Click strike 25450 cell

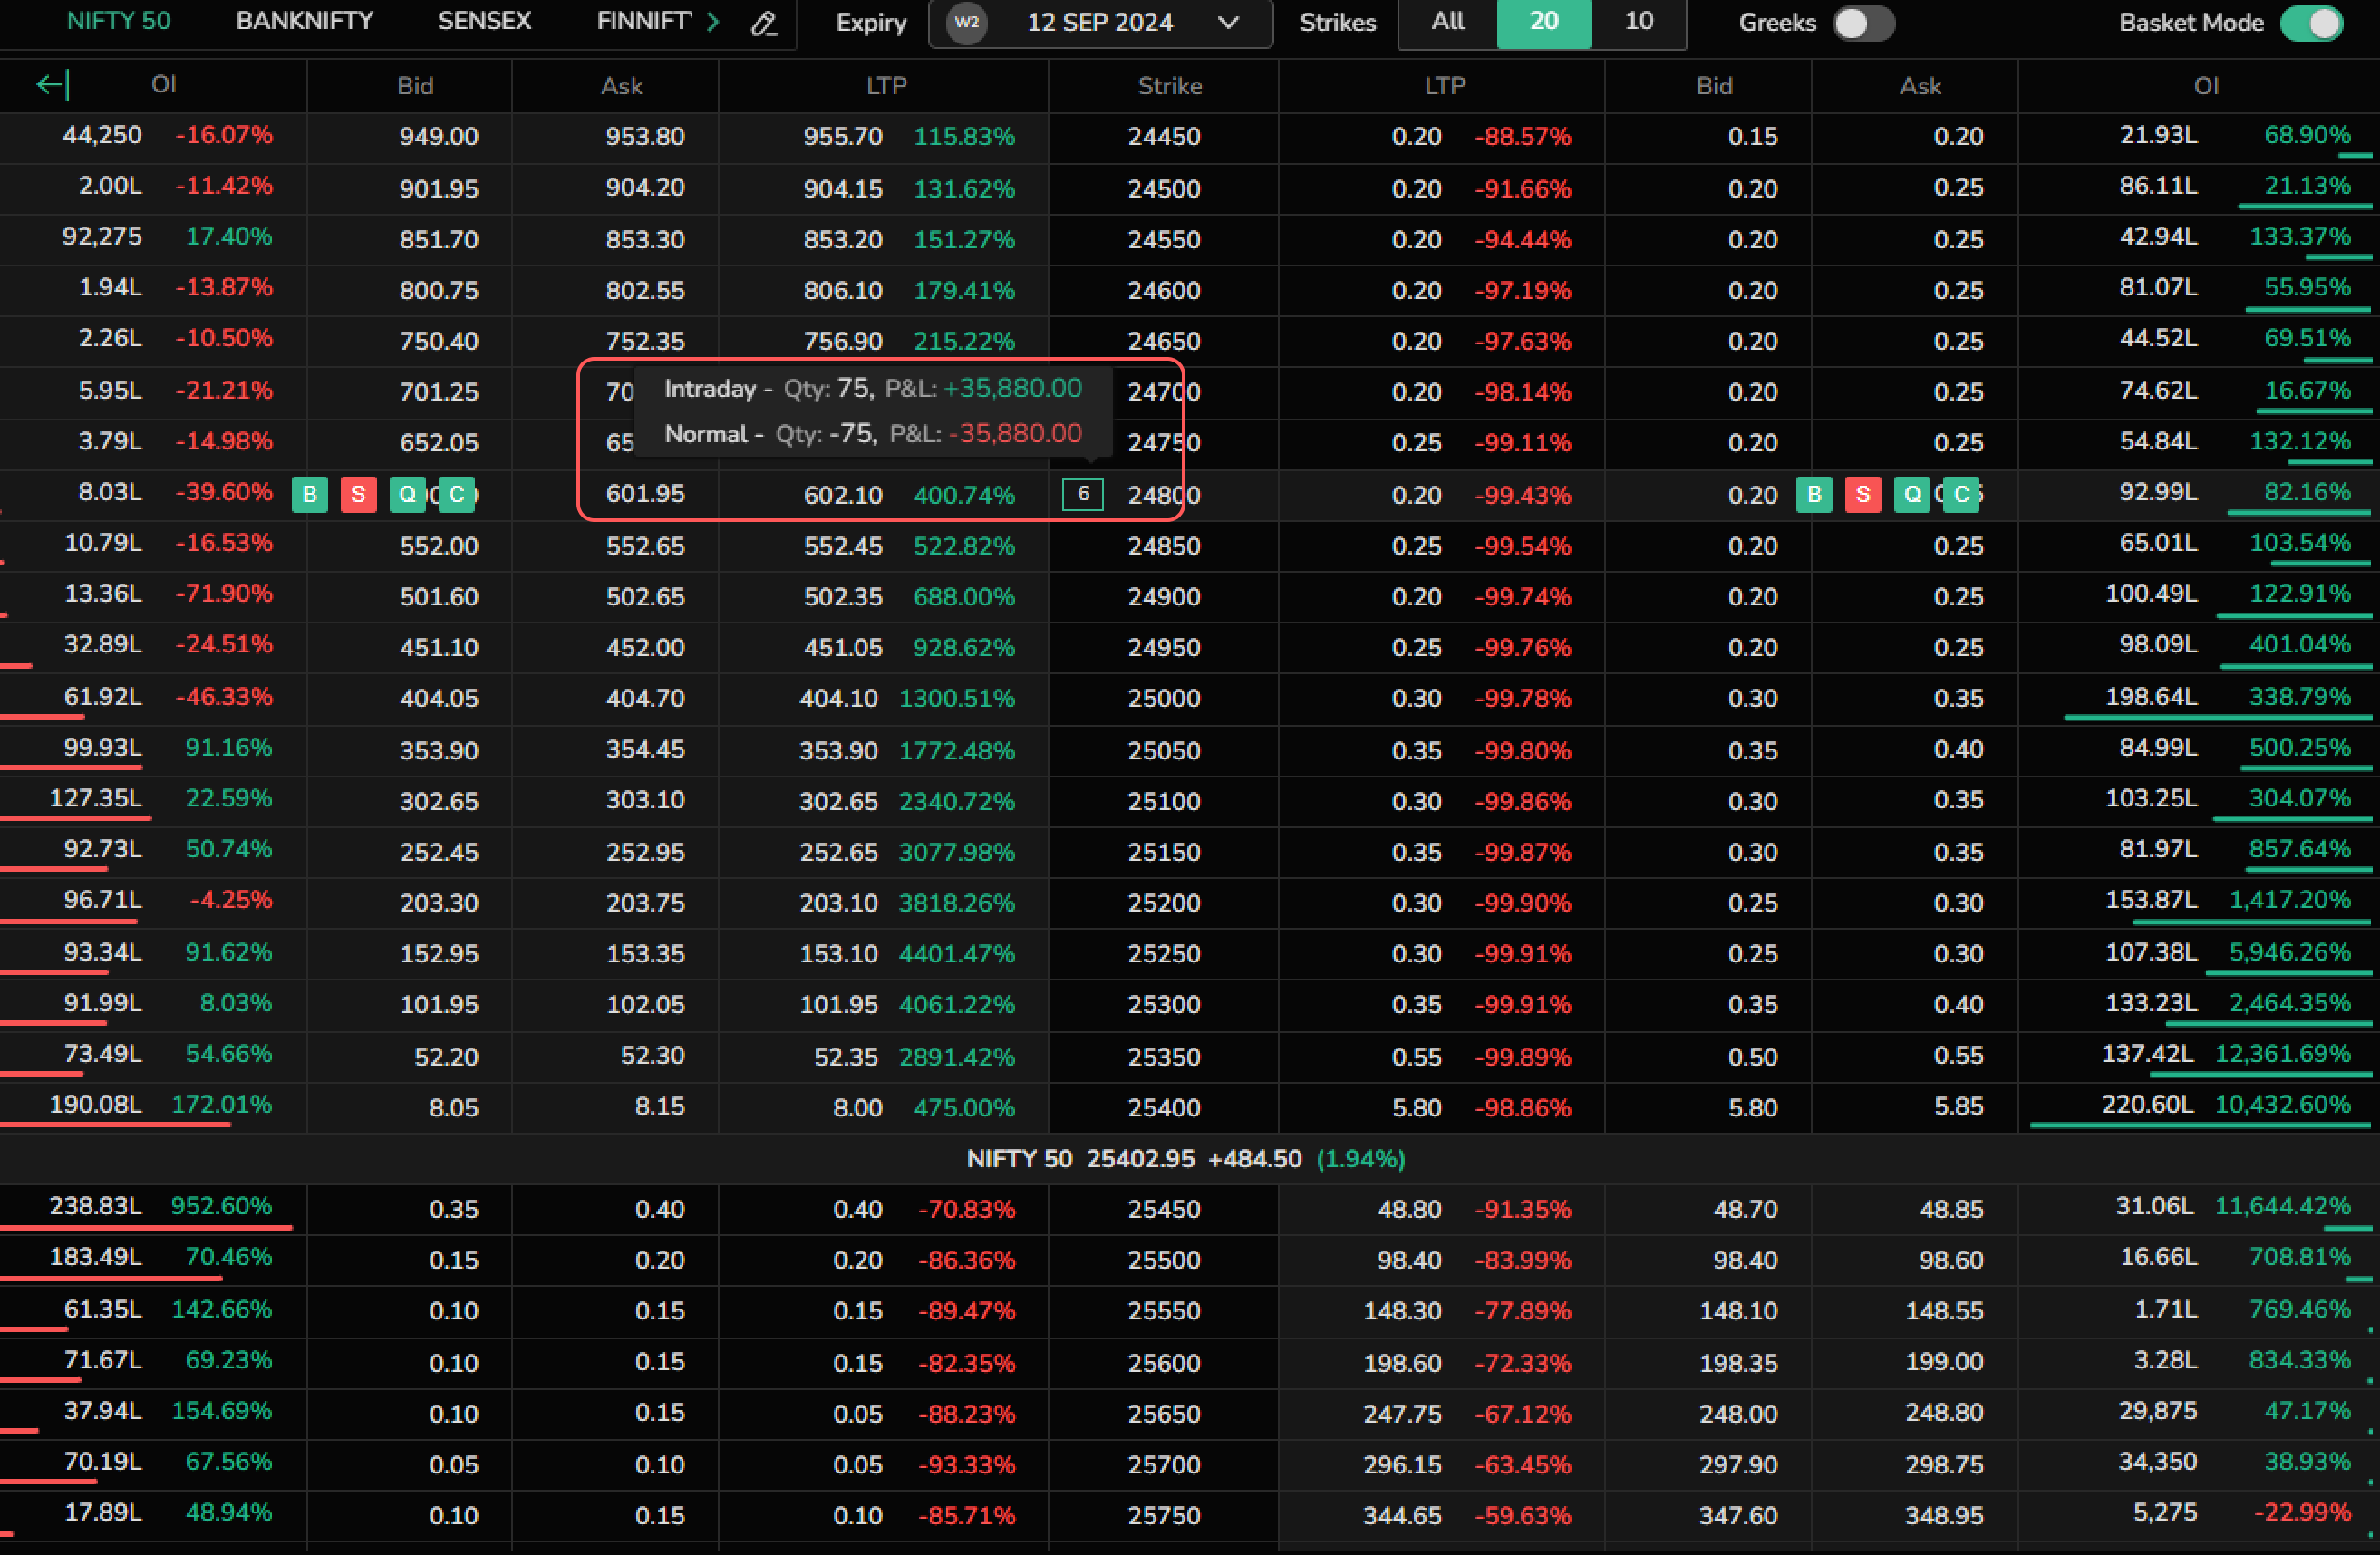pyautogui.click(x=1164, y=1209)
